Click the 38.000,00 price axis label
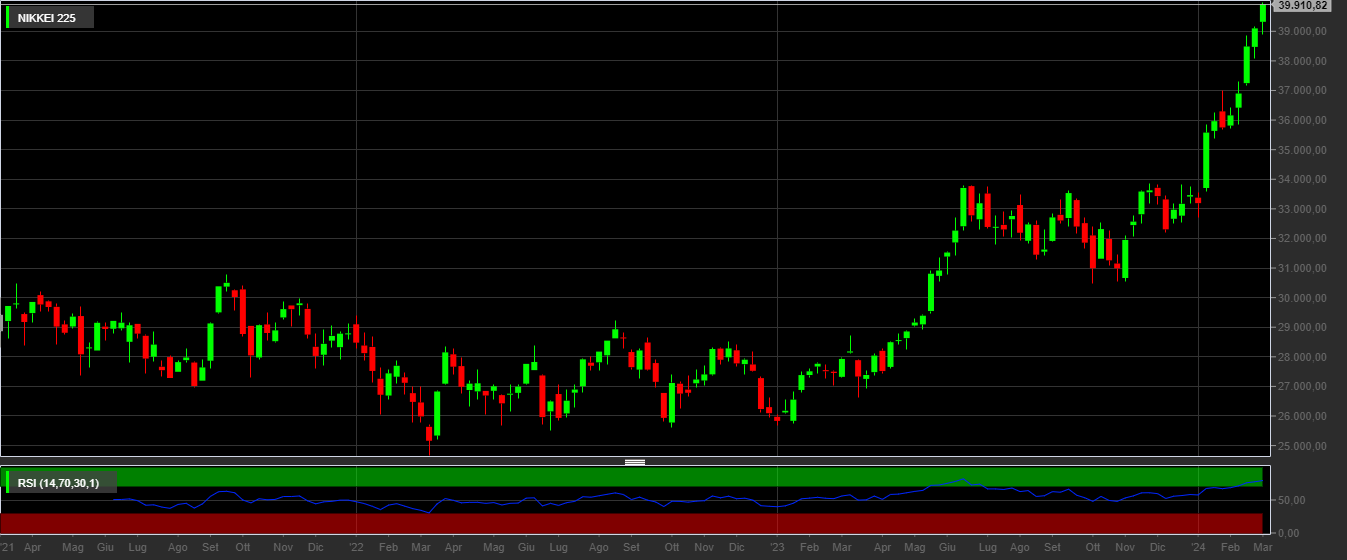Image resolution: width=1347 pixels, height=560 pixels. coord(1302,61)
